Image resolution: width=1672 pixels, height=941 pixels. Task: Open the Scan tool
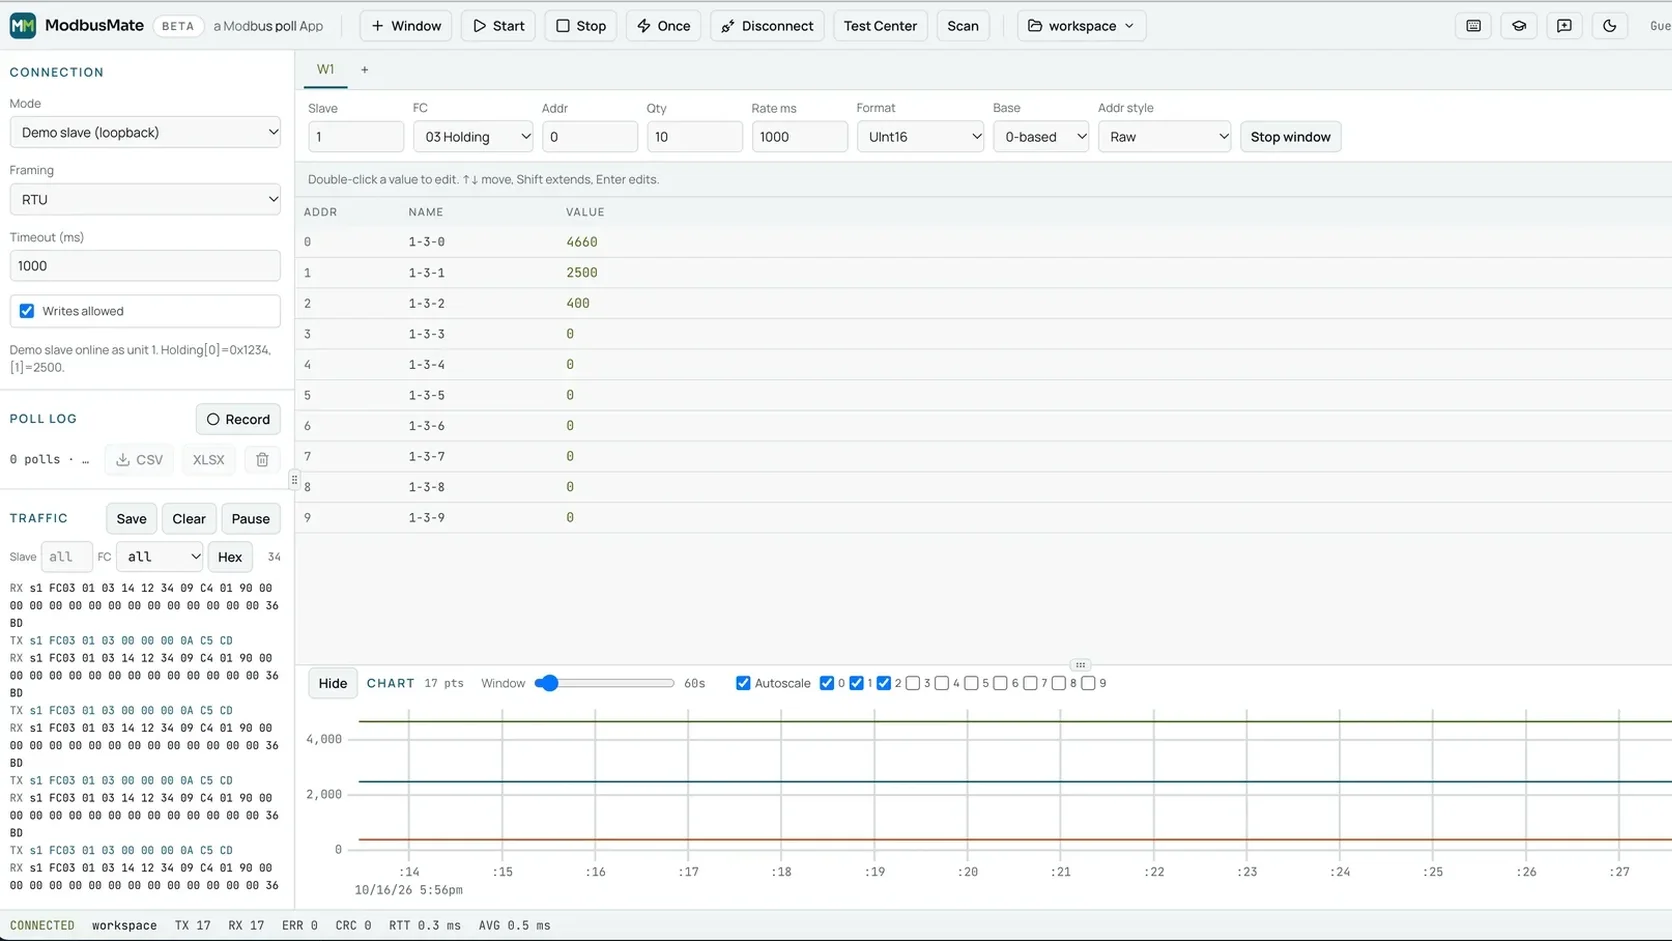tap(963, 26)
